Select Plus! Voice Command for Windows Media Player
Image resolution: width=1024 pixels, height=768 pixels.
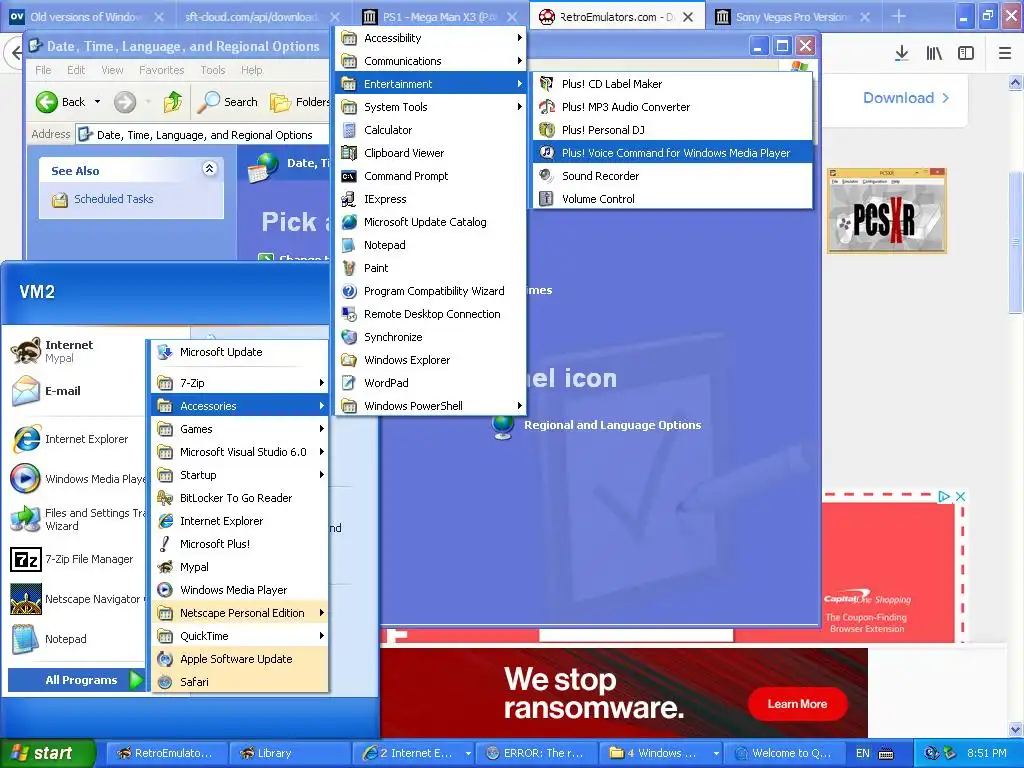[x=673, y=153]
